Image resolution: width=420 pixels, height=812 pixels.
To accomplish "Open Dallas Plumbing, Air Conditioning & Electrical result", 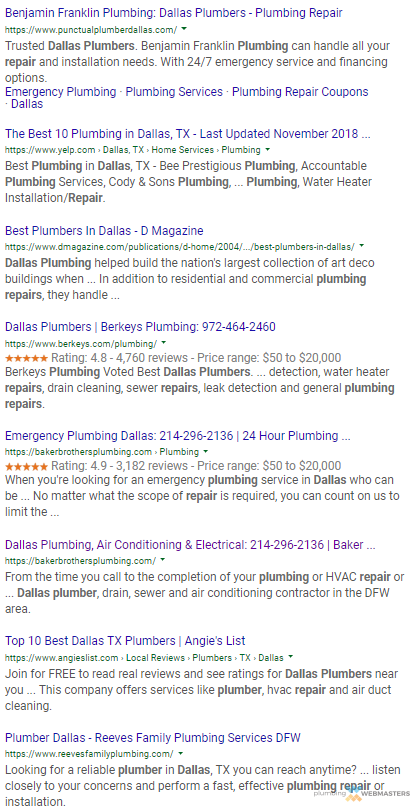I will click(190, 545).
